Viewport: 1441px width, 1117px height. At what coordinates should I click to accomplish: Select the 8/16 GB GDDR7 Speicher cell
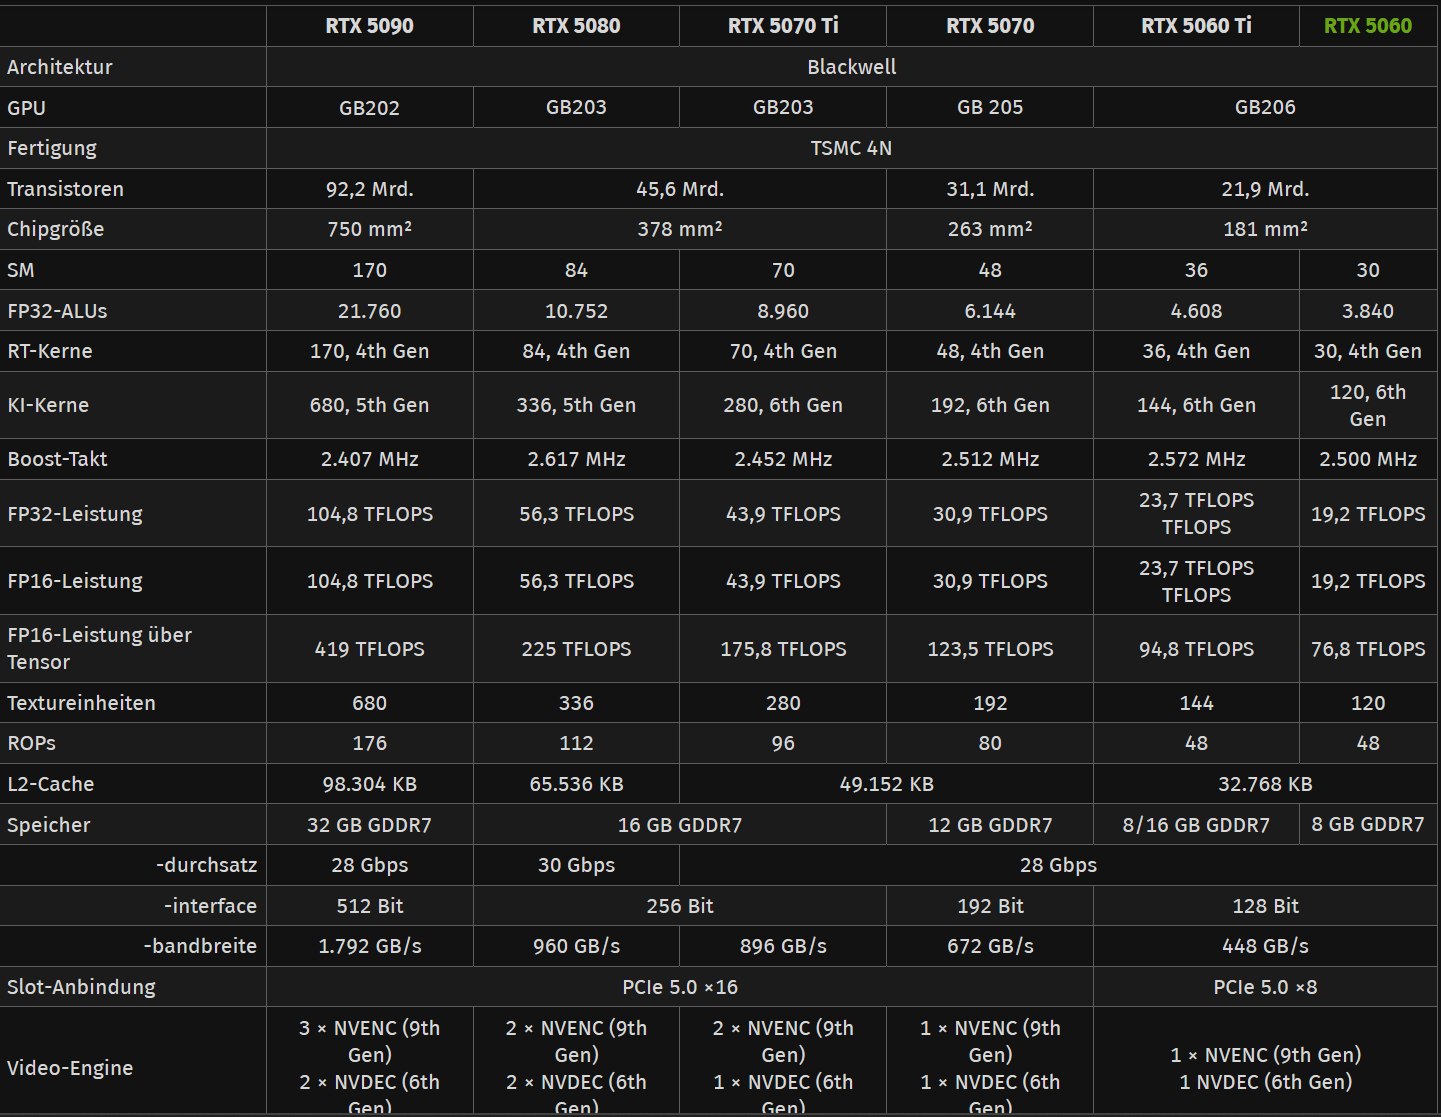pos(1196,825)
